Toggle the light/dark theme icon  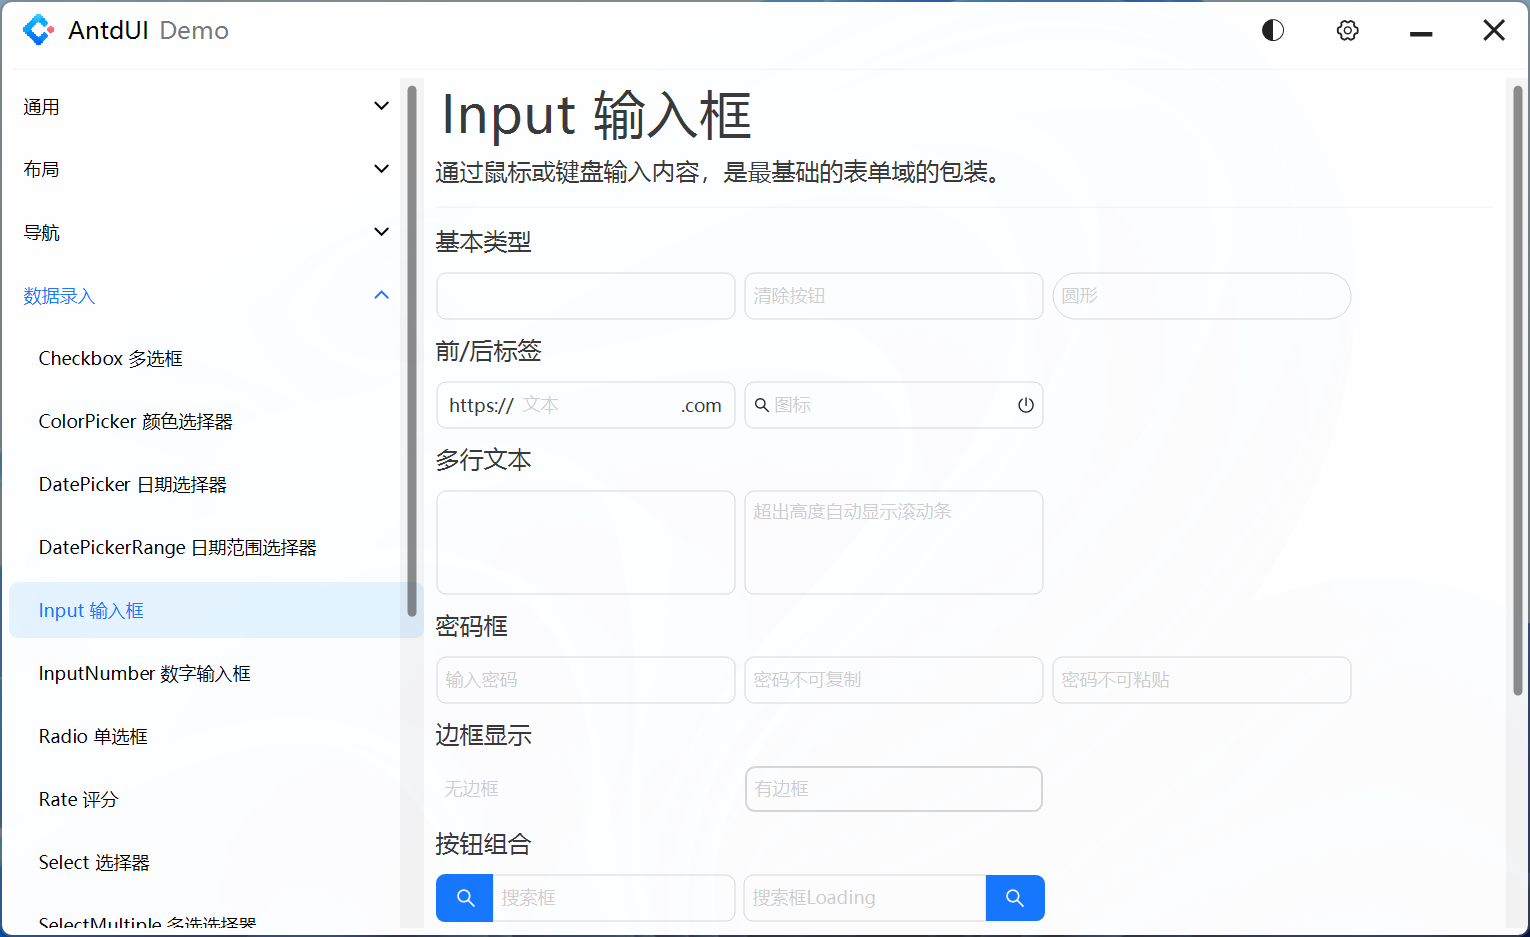1272,30
